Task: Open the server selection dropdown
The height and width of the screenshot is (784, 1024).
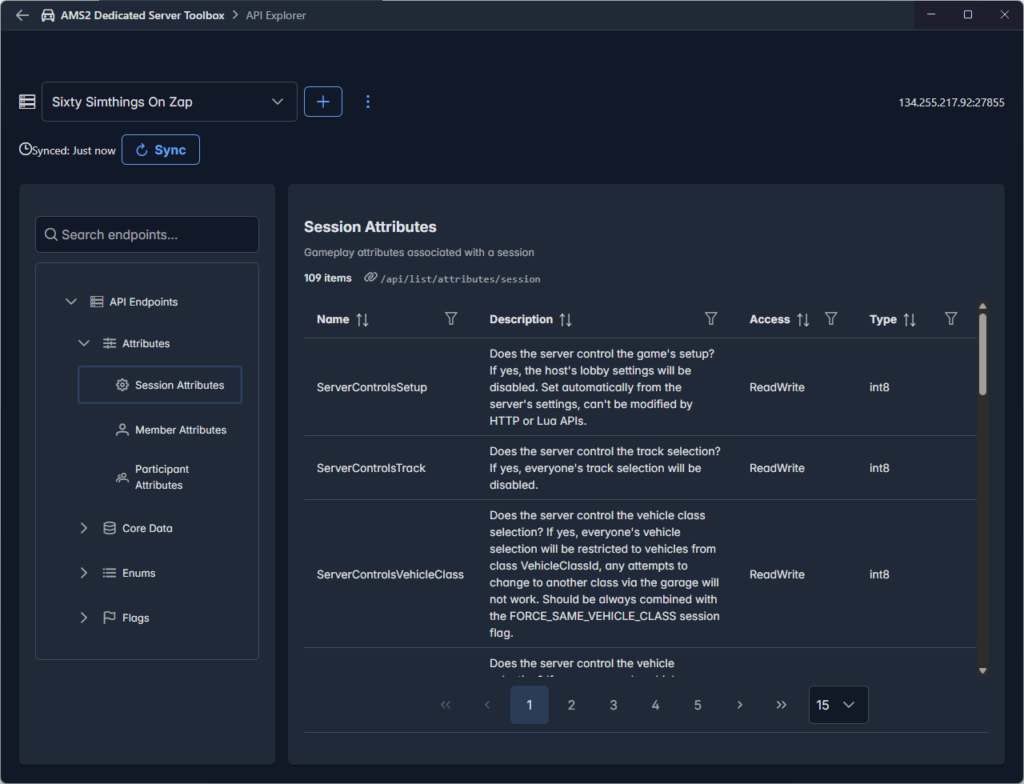Action: (169, 102)
